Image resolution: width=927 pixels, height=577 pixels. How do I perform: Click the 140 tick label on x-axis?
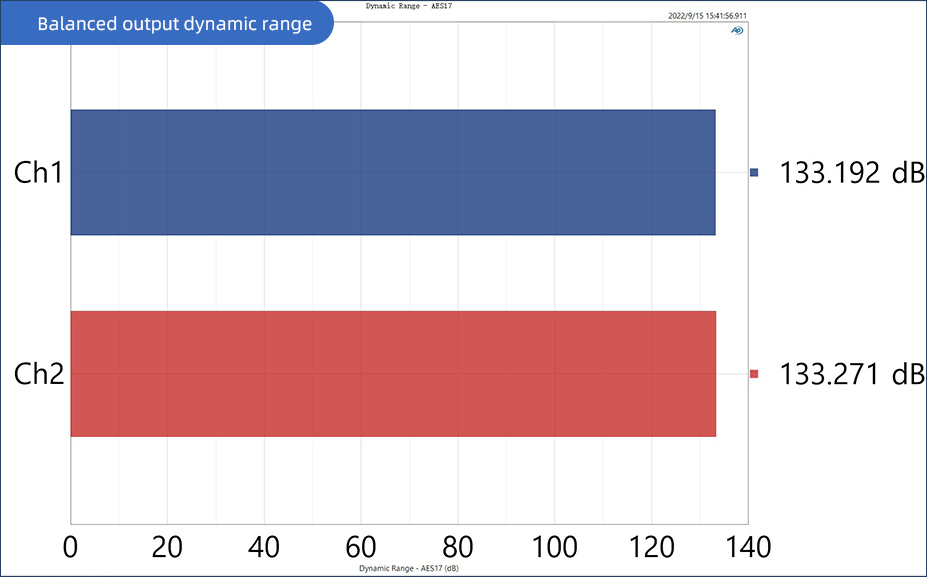[747, 546]
